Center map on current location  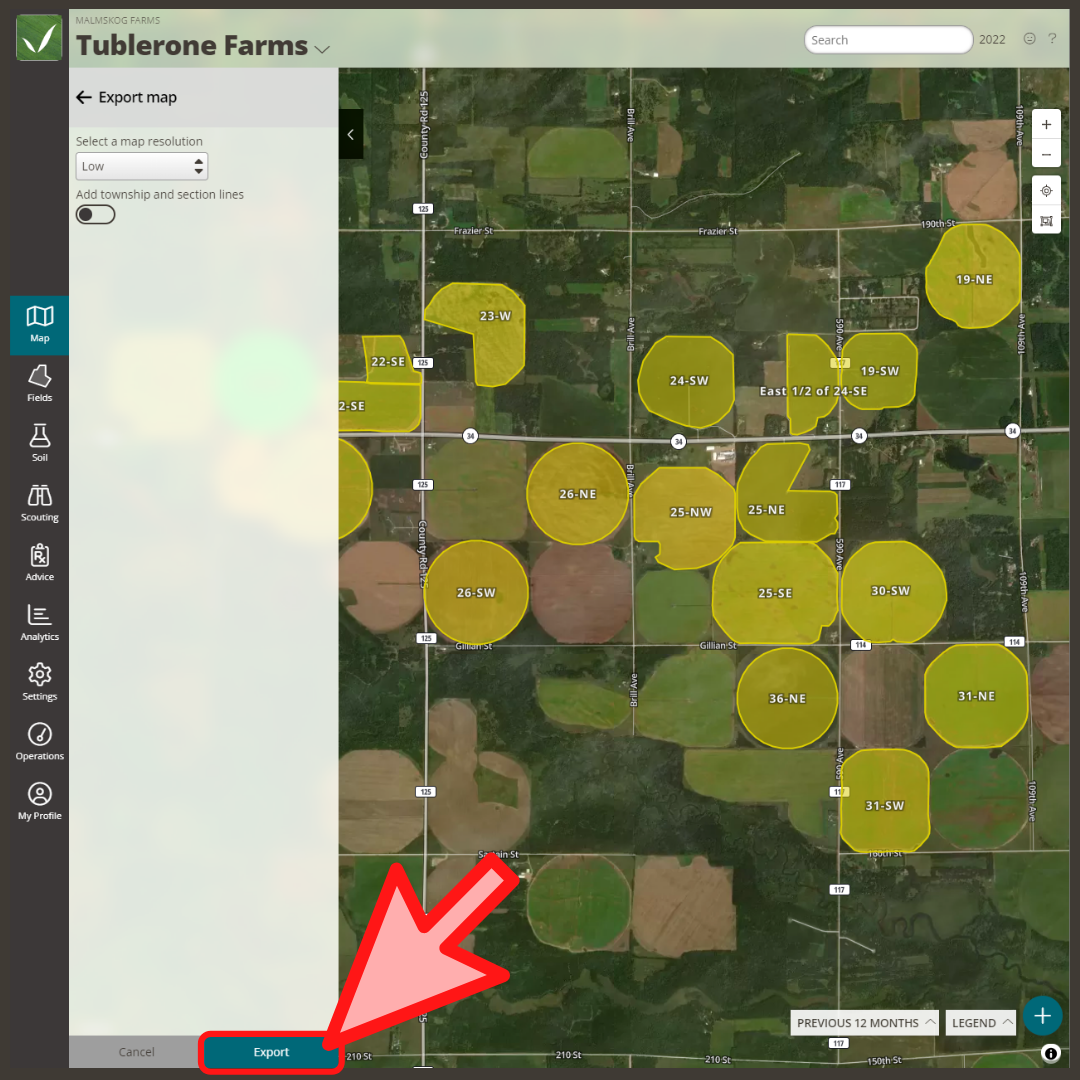tap(1046, 191)
